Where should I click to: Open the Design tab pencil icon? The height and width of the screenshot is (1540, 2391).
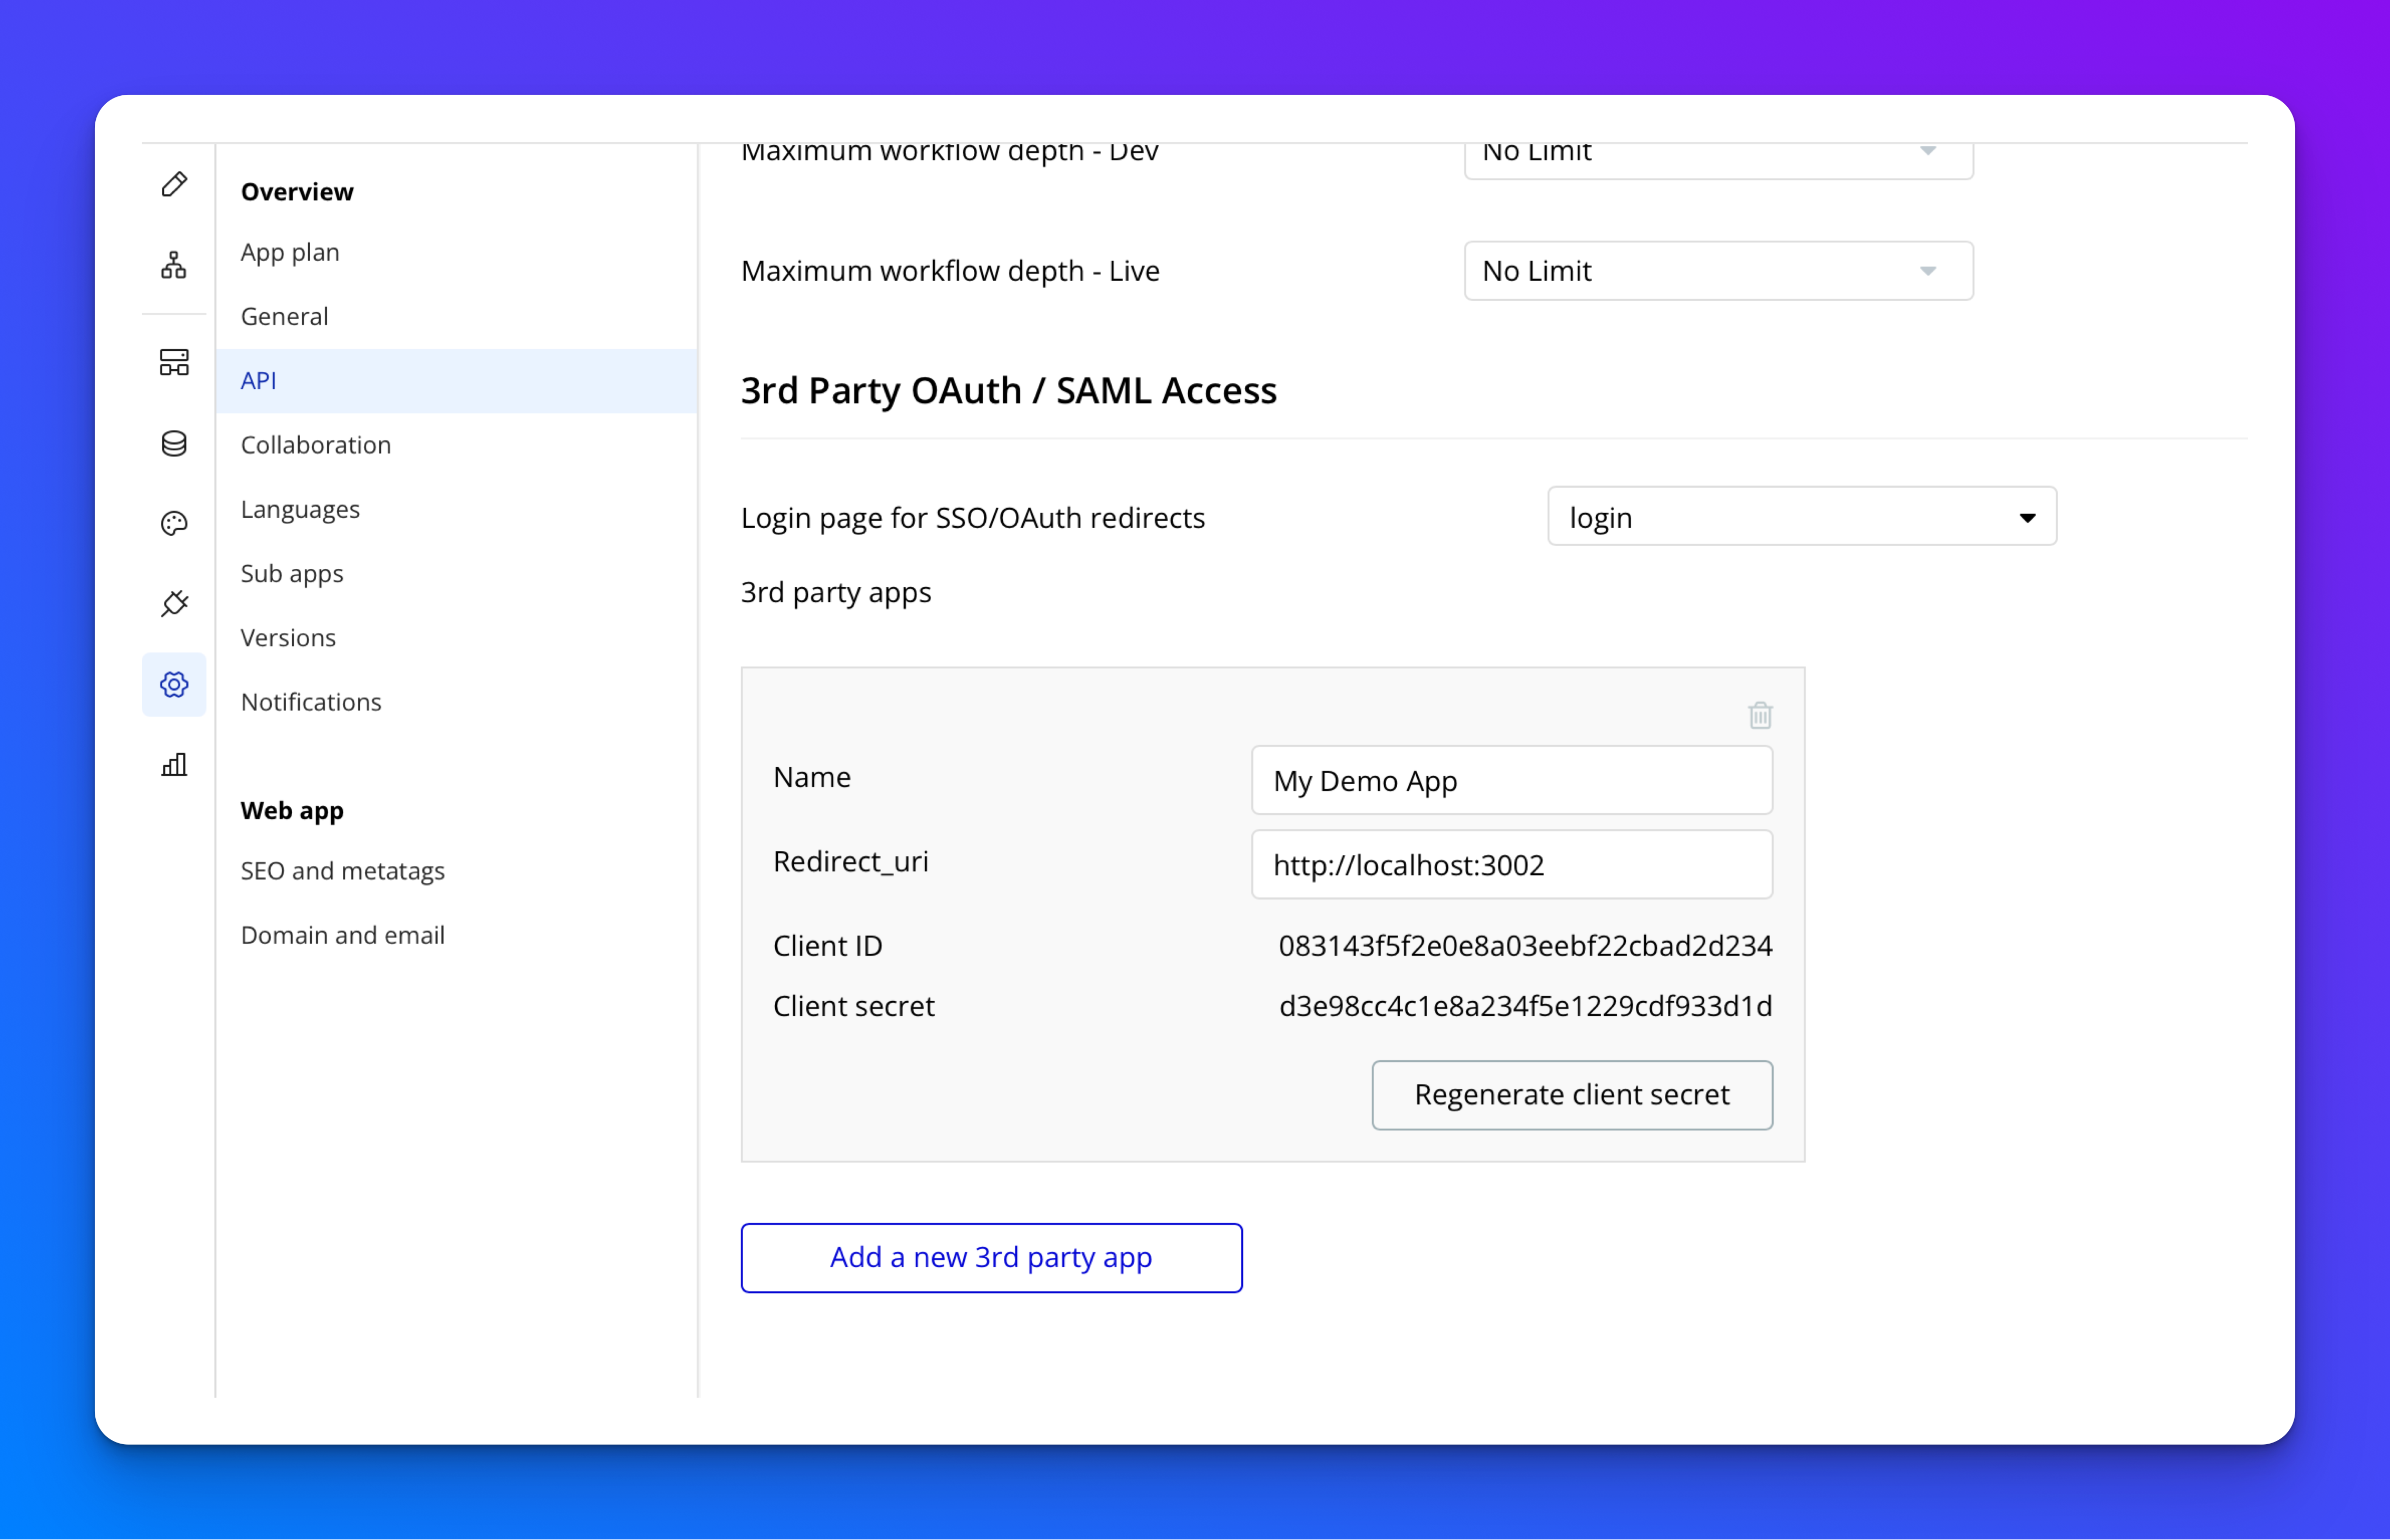[x=174, y=185]
